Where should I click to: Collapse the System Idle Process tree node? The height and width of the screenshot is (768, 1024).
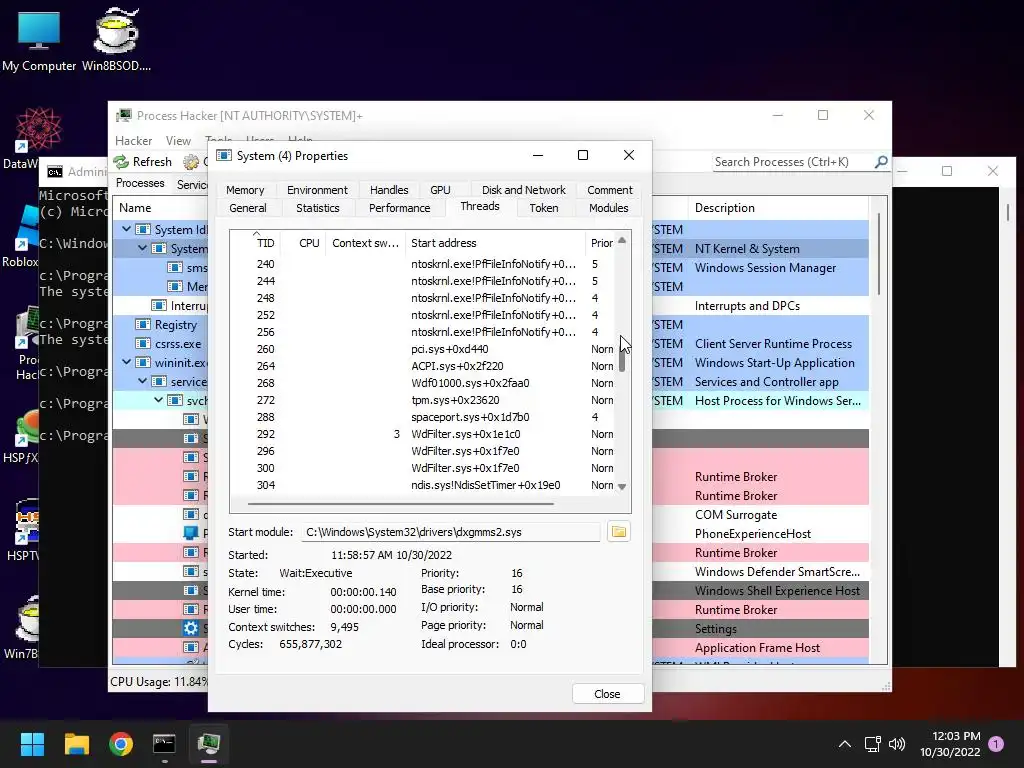[x=126, y=229]
